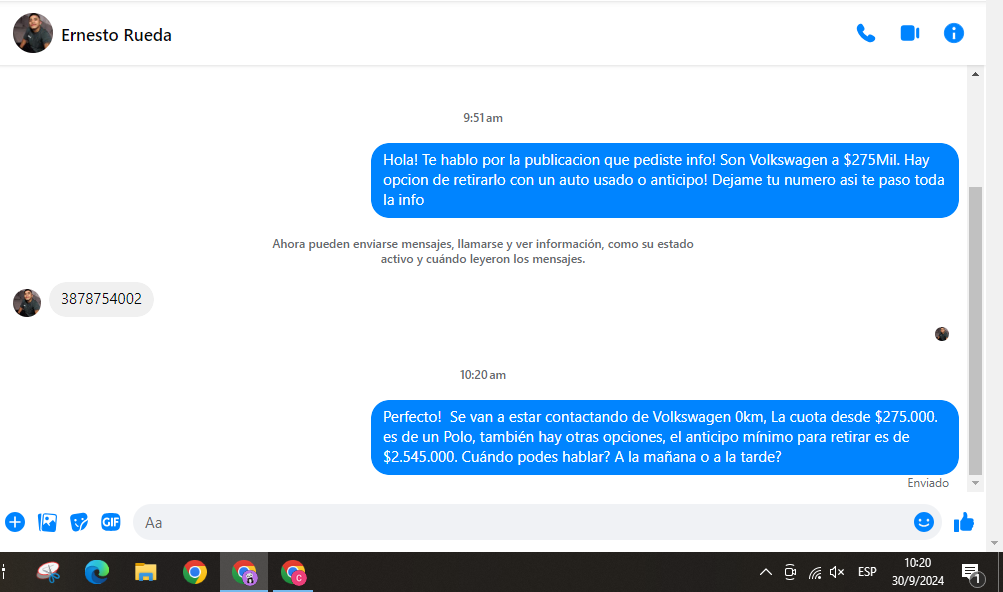Image resolution: width=1003 pixels, height=592 pixels.
Task: Open the Windows notification center
Action: 970,572
